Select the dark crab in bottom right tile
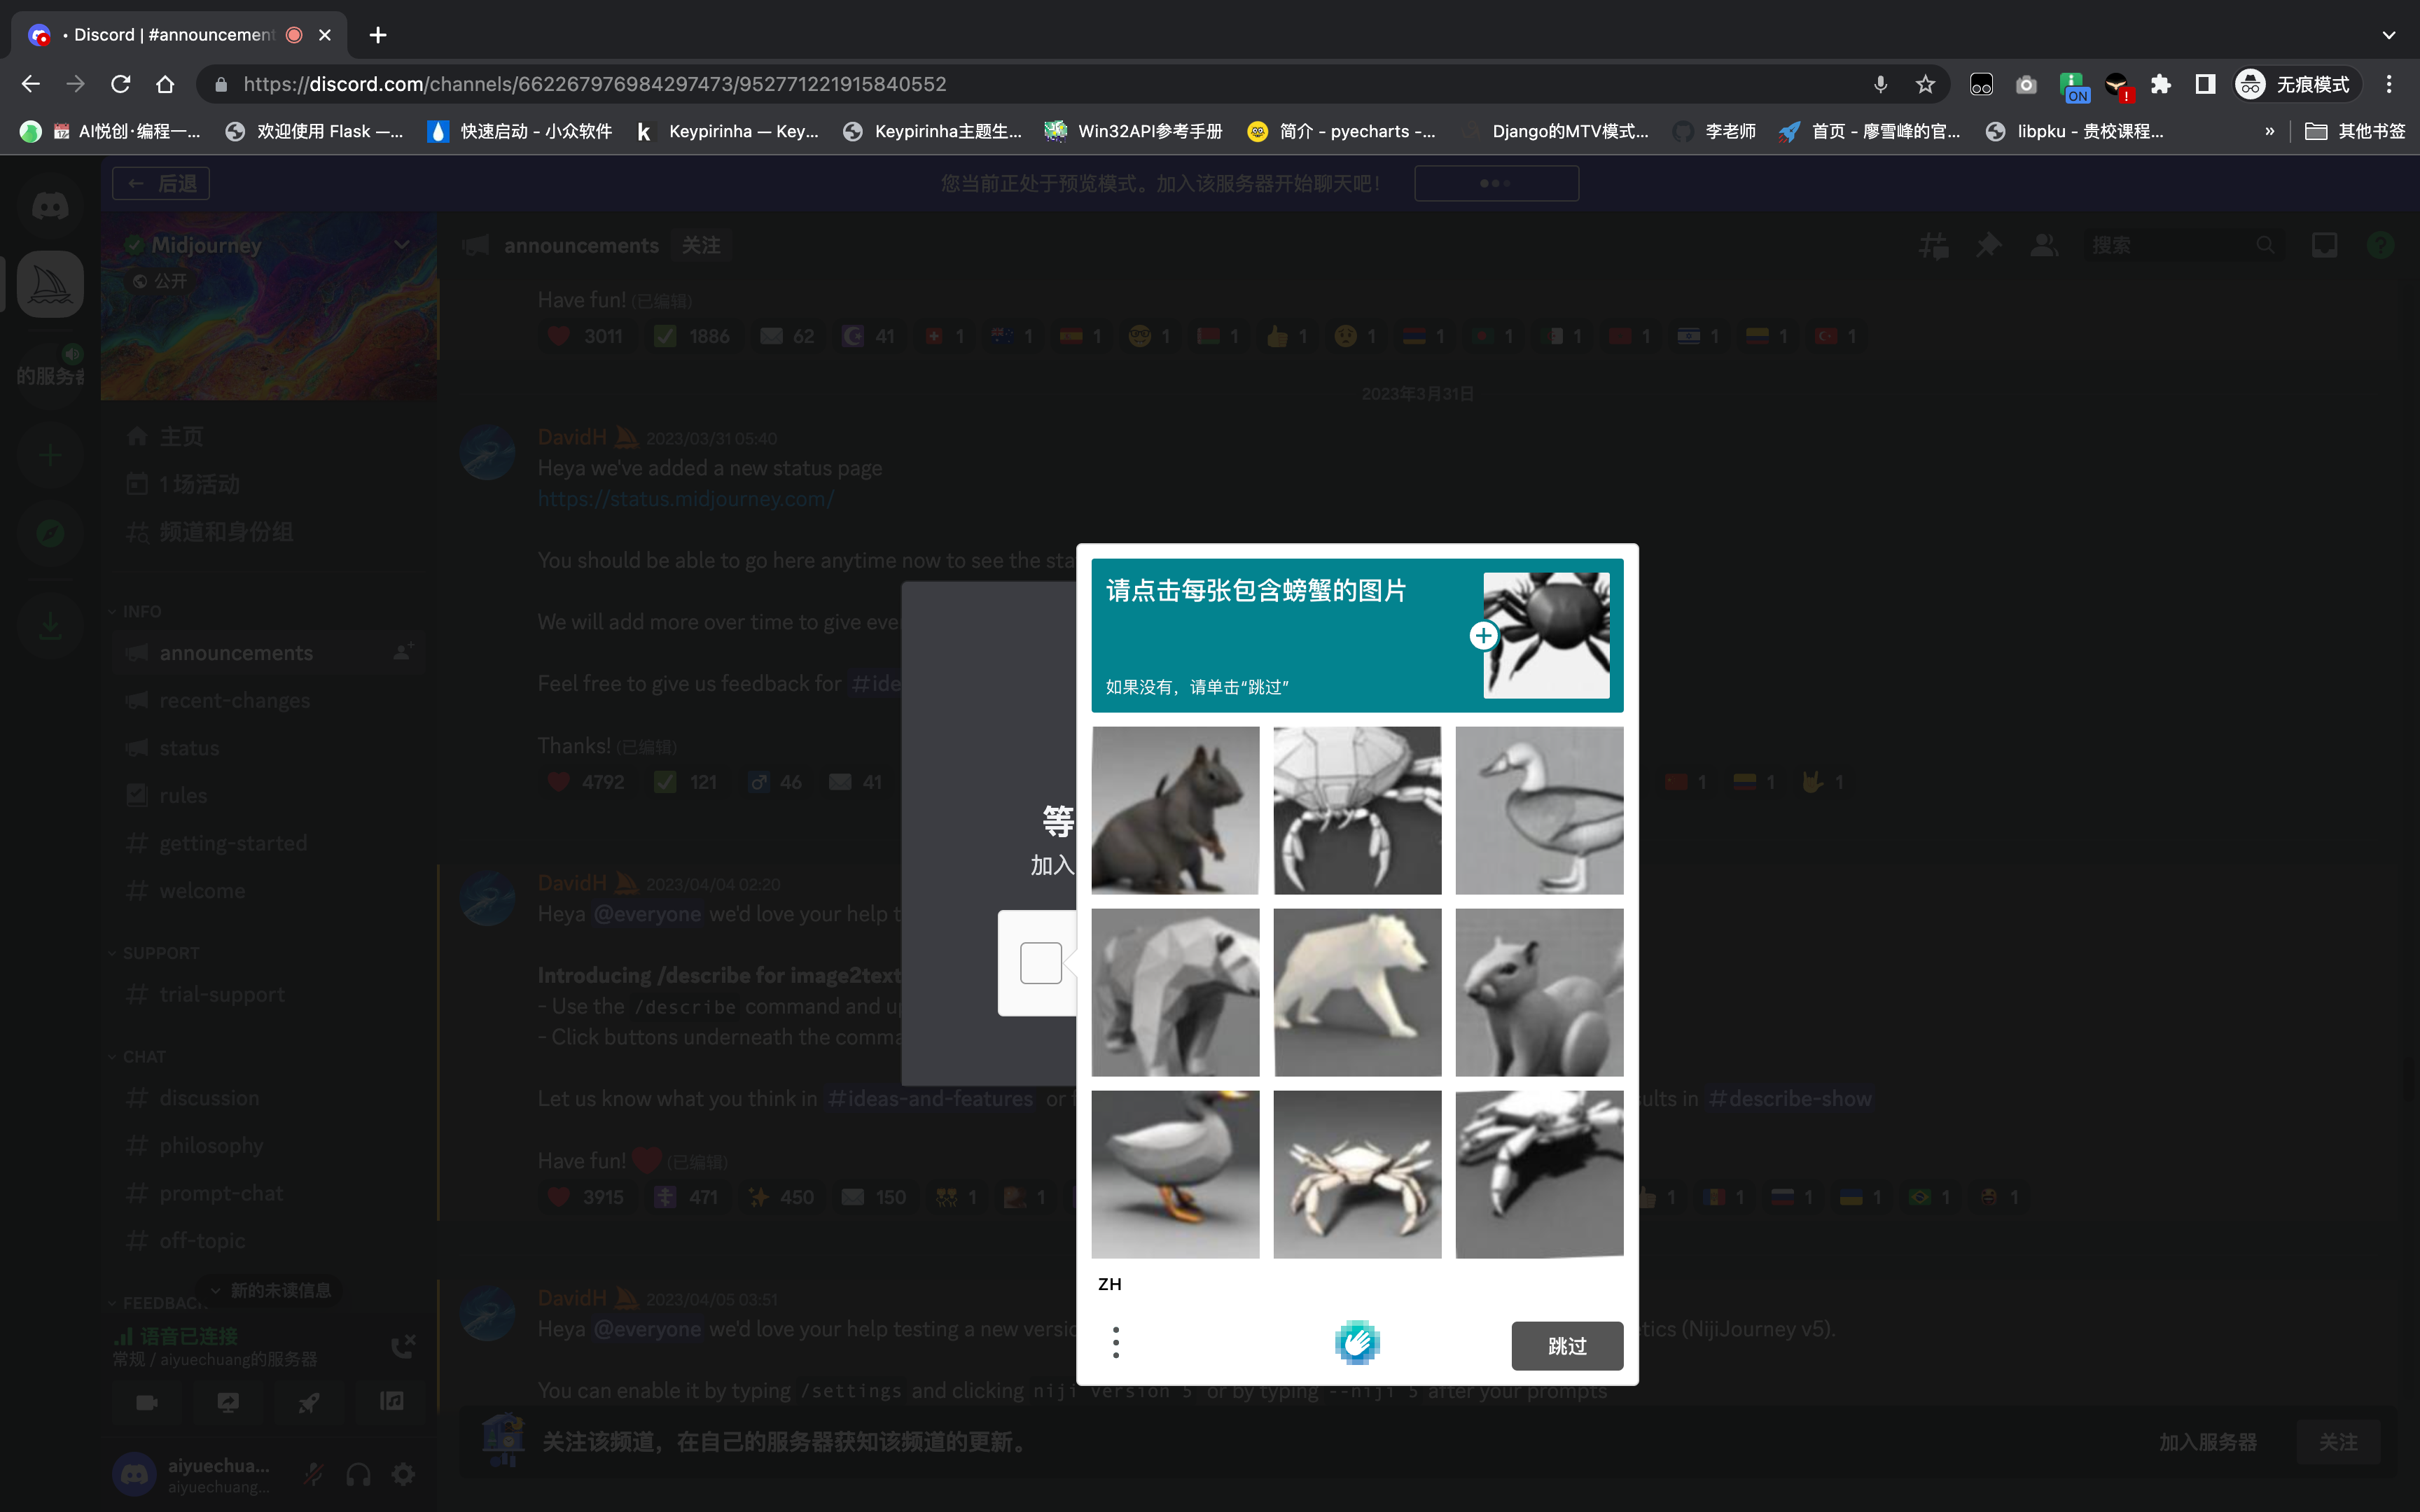Screen dimensions: 2420x1512 point(1539,1174)
